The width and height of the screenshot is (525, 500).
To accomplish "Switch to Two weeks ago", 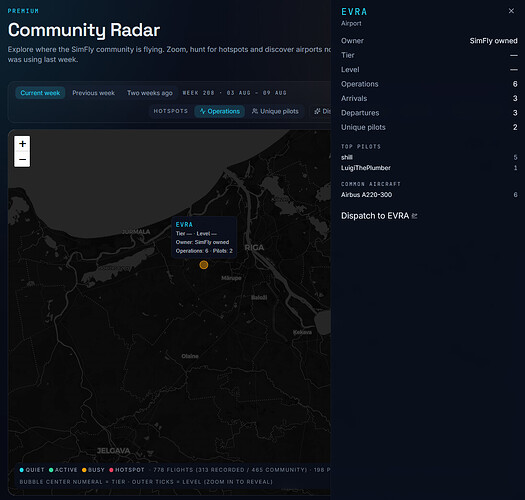I will coord(150,93).
